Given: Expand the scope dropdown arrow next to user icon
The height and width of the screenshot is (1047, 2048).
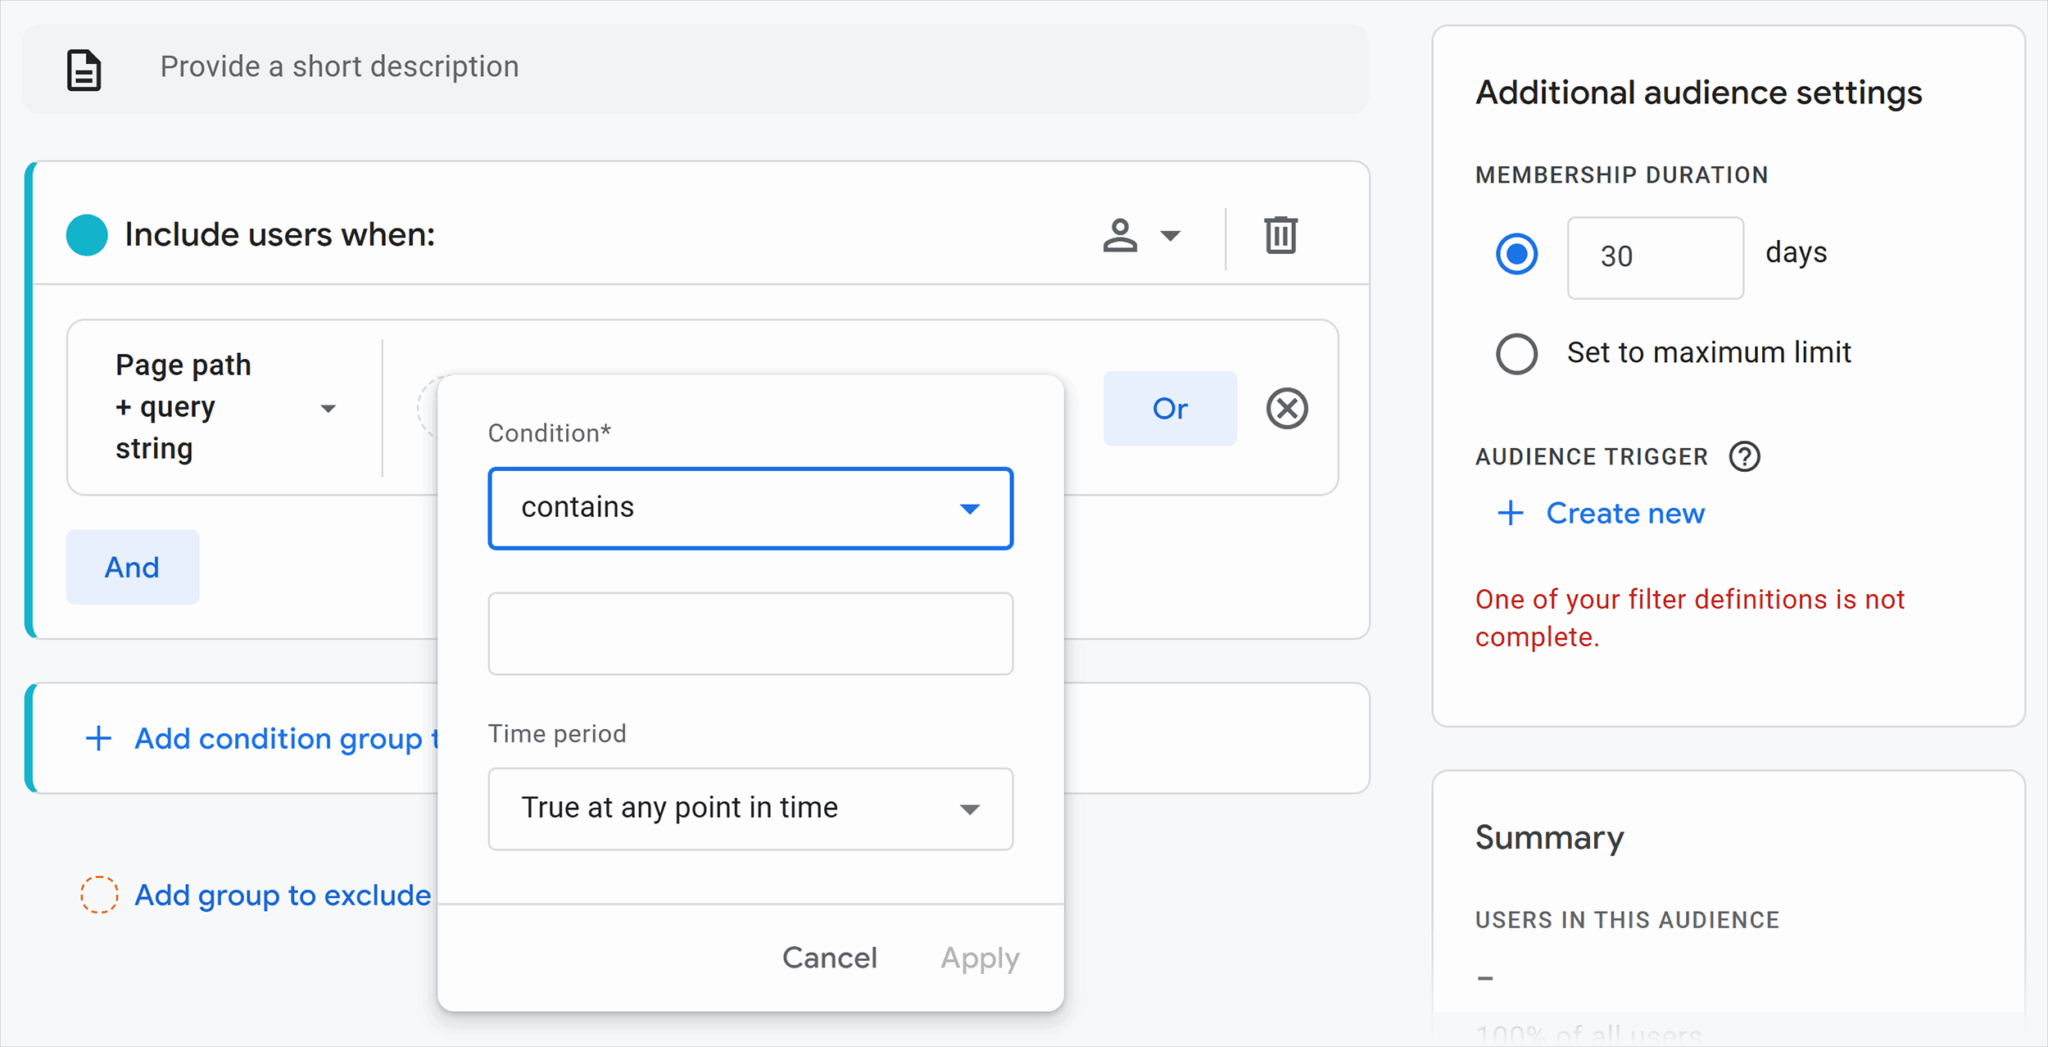Looking at the screenshot, I should 1170,236.
